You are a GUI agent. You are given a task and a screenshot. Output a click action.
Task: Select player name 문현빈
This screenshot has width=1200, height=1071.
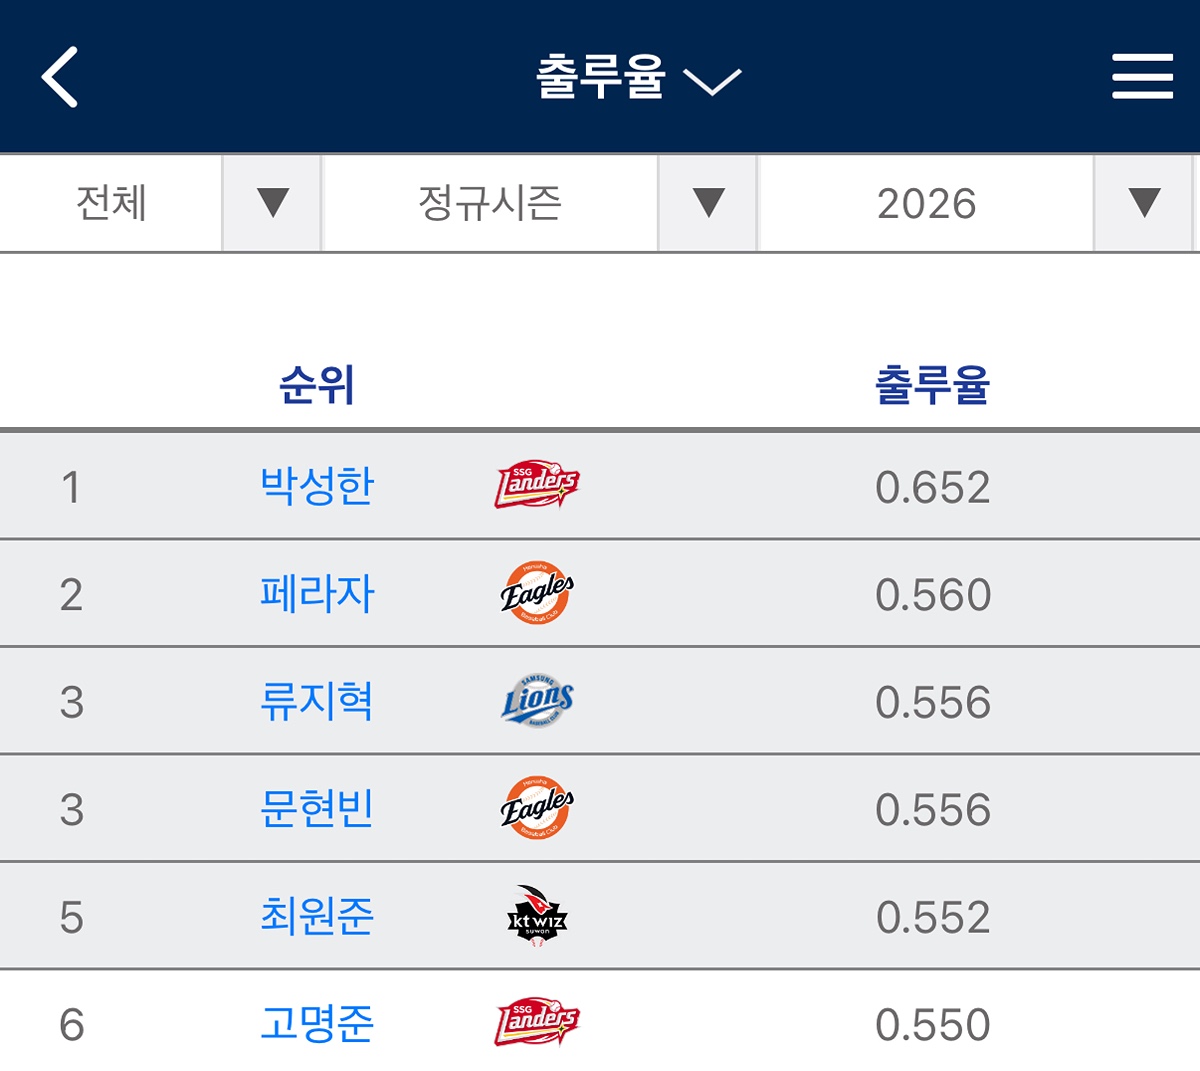point(317,809)
